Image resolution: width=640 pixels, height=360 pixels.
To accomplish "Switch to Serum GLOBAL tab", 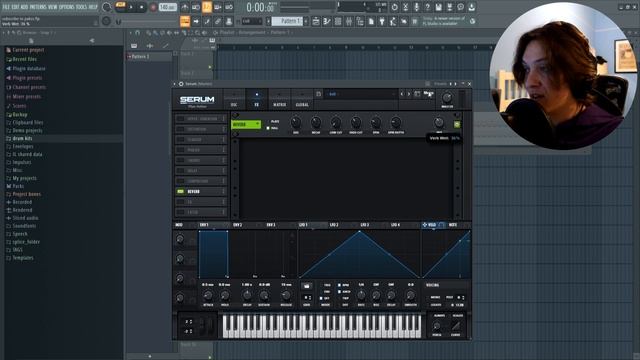I will (302, 100).
